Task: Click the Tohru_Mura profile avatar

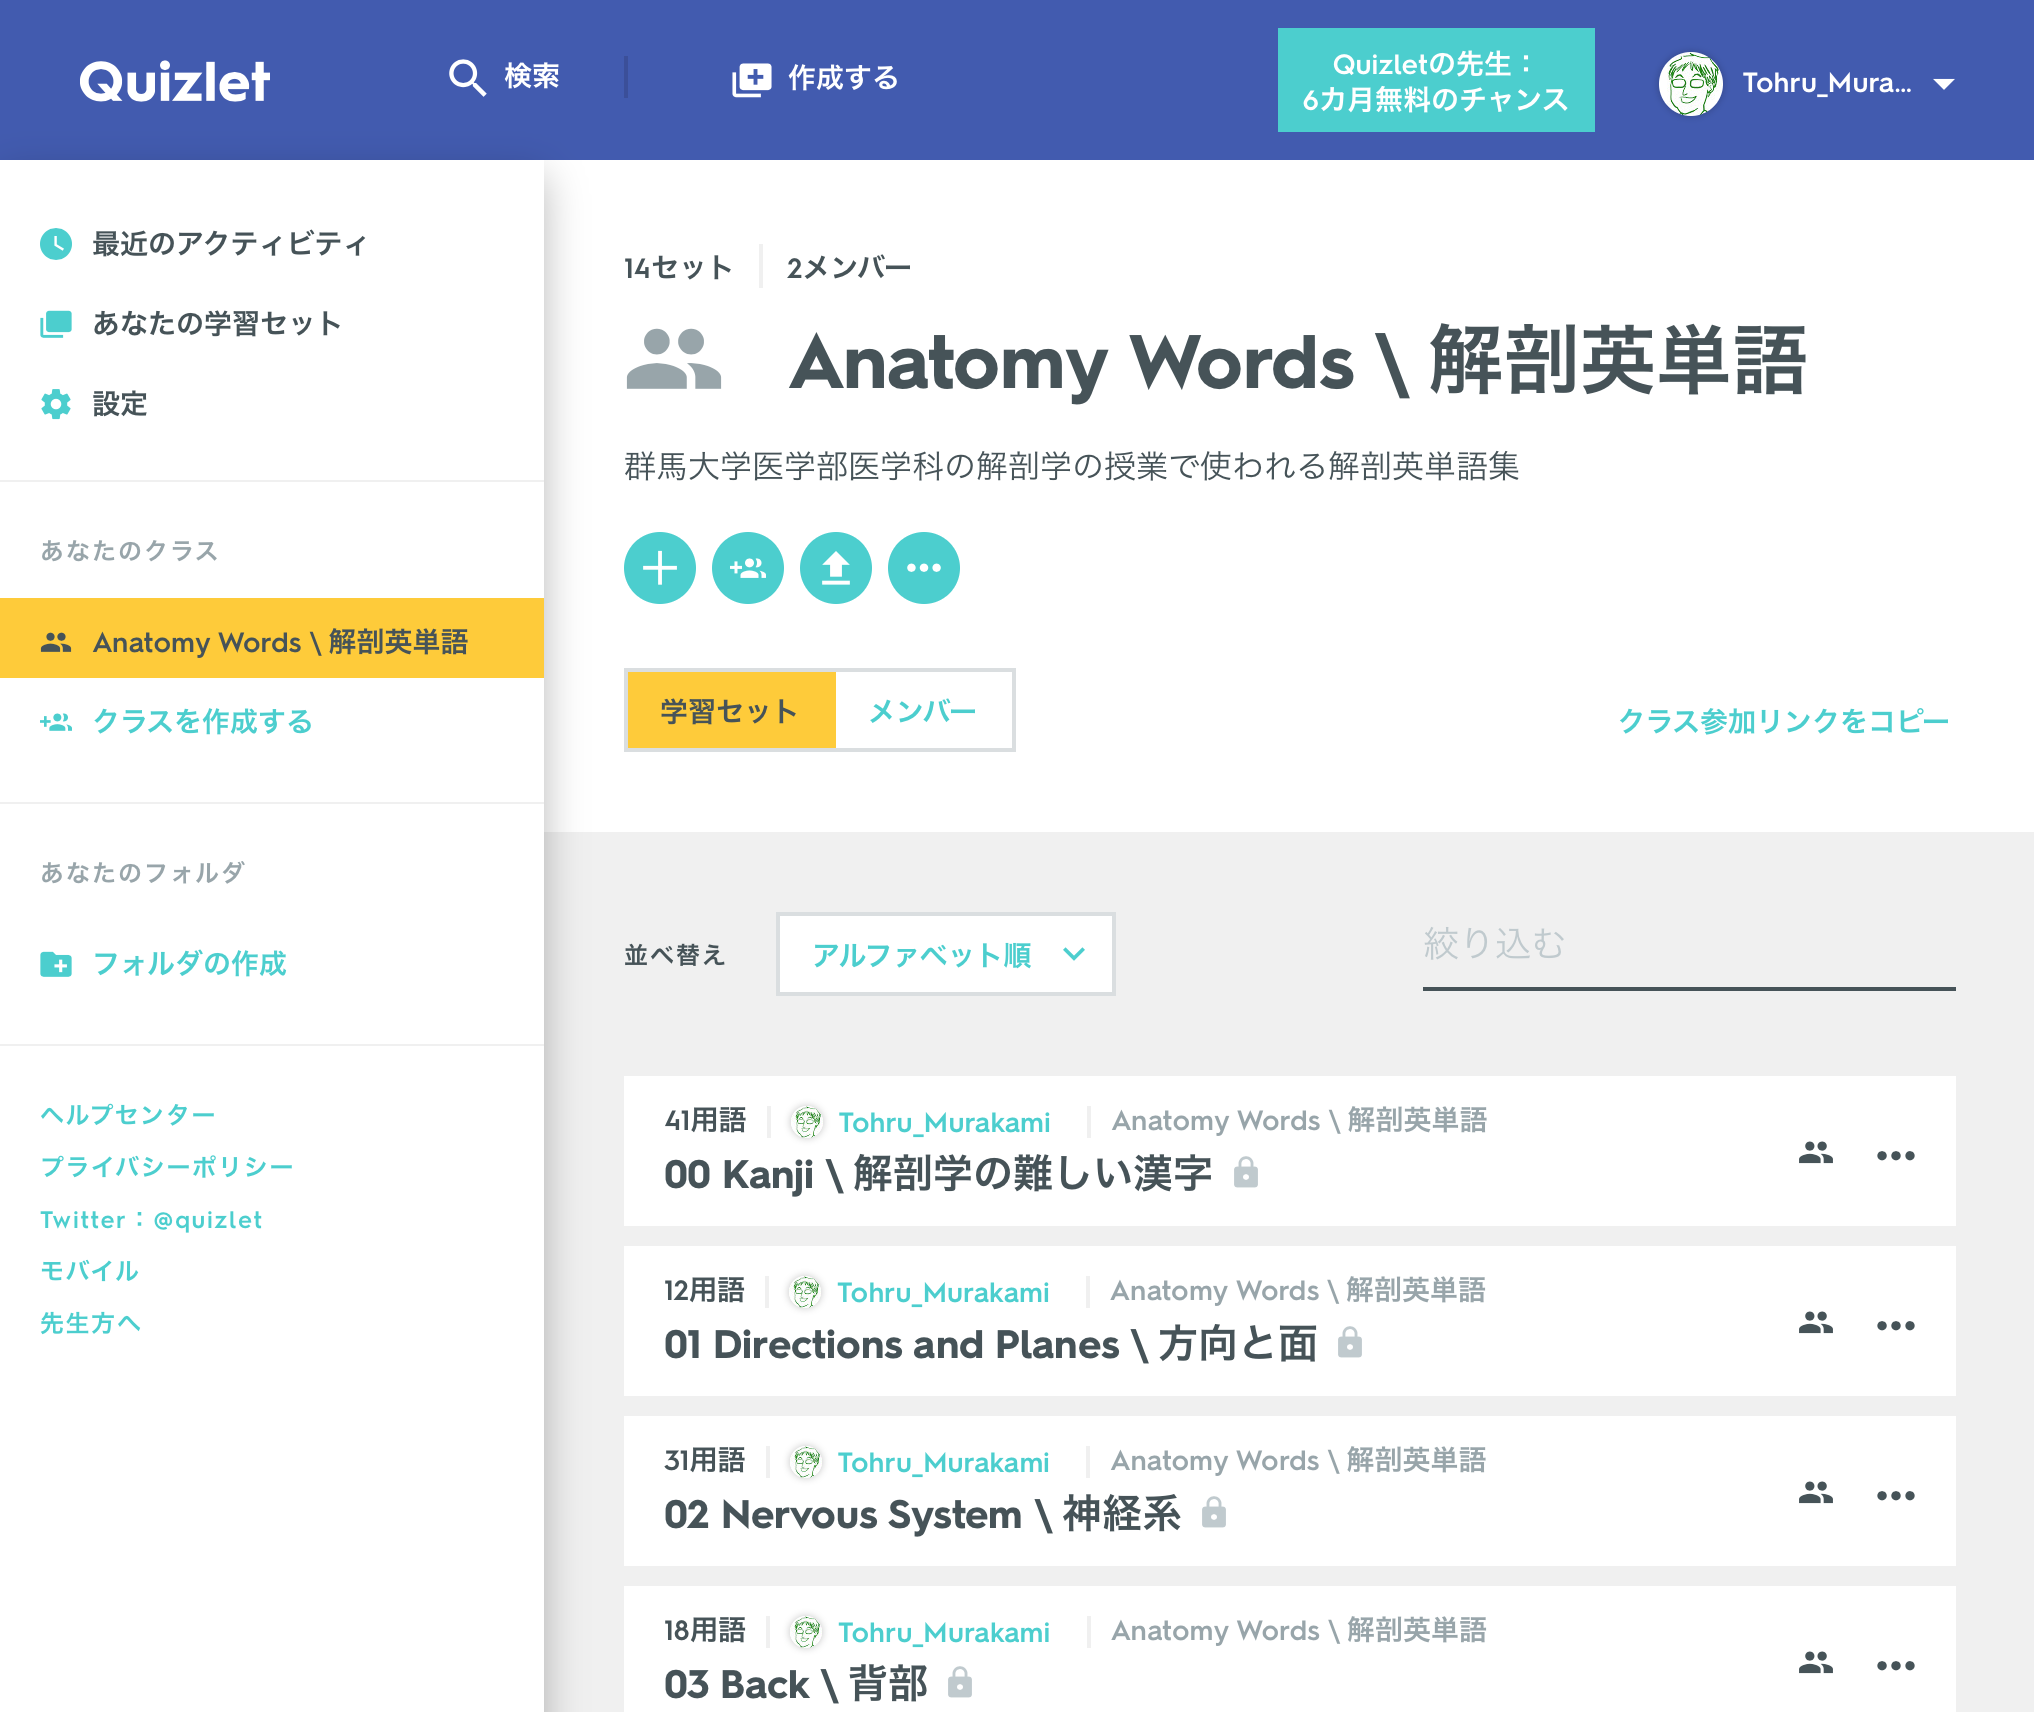Action: click(1690, 84)
